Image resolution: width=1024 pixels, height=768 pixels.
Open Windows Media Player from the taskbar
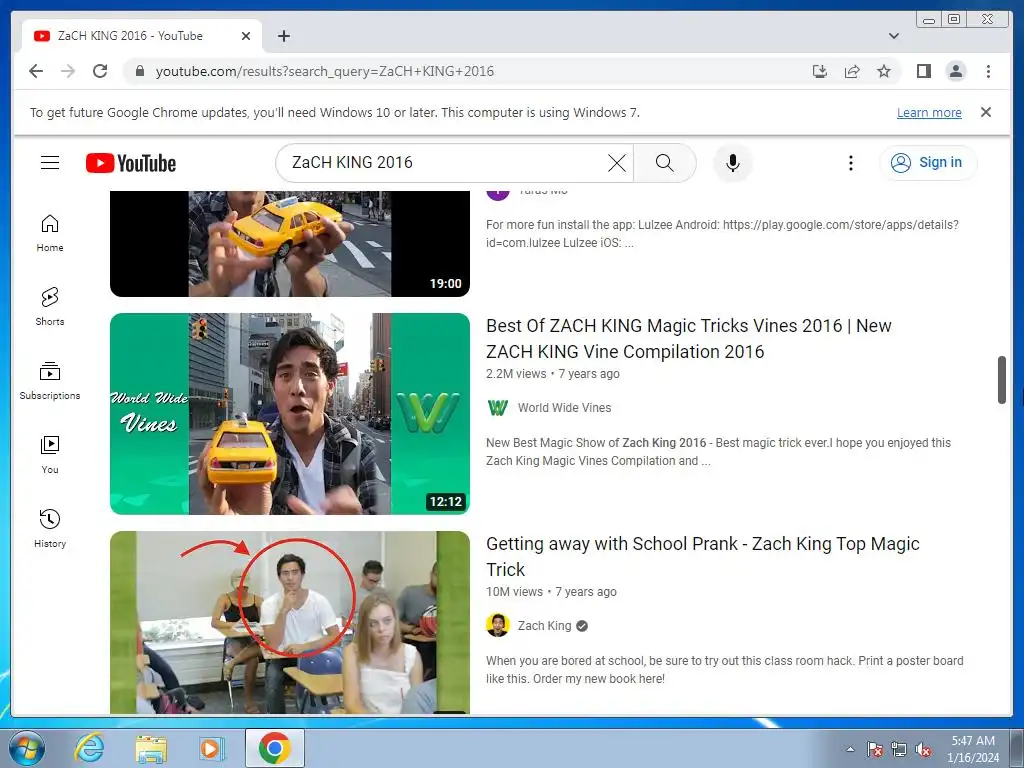pyautogui.click(x=212, y=749)
